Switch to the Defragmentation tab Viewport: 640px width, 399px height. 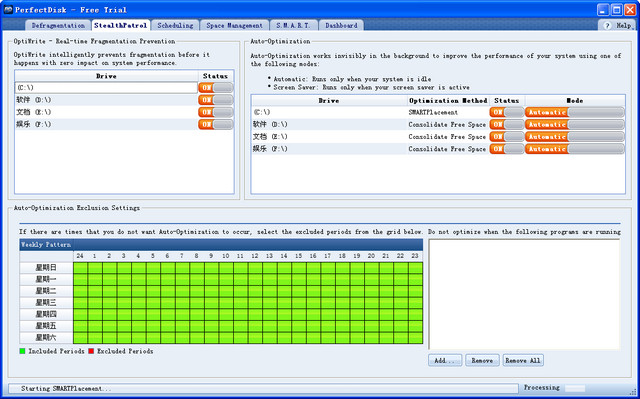point(58,25)
